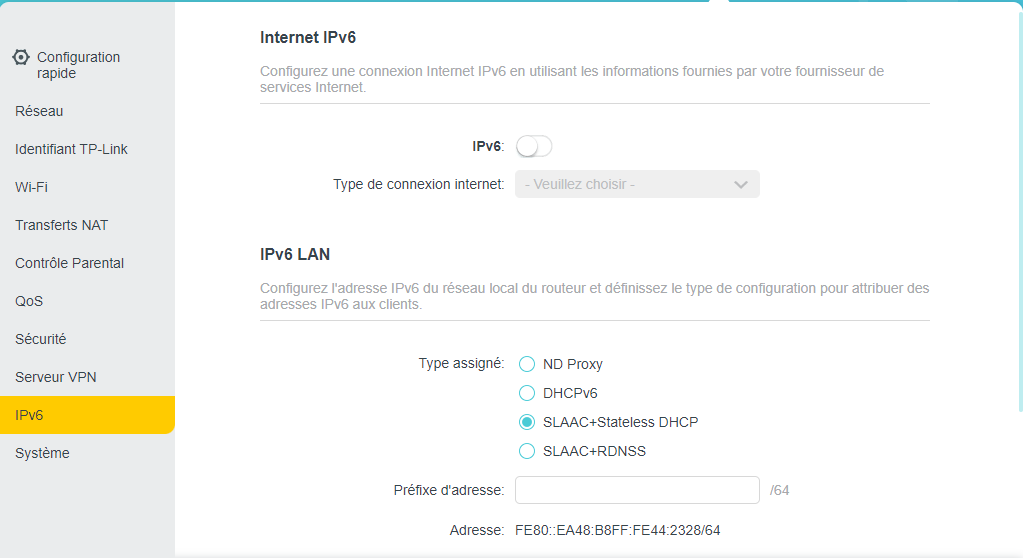Click the dropdown chevron arrow
The image size is (1023, 558).
coord(741,185)
